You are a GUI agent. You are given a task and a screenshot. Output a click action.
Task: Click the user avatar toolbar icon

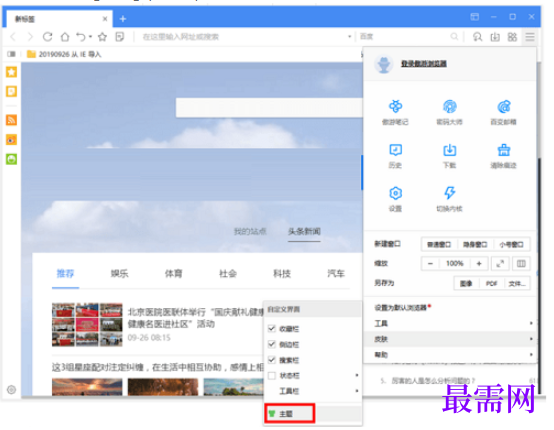point(477,37)
